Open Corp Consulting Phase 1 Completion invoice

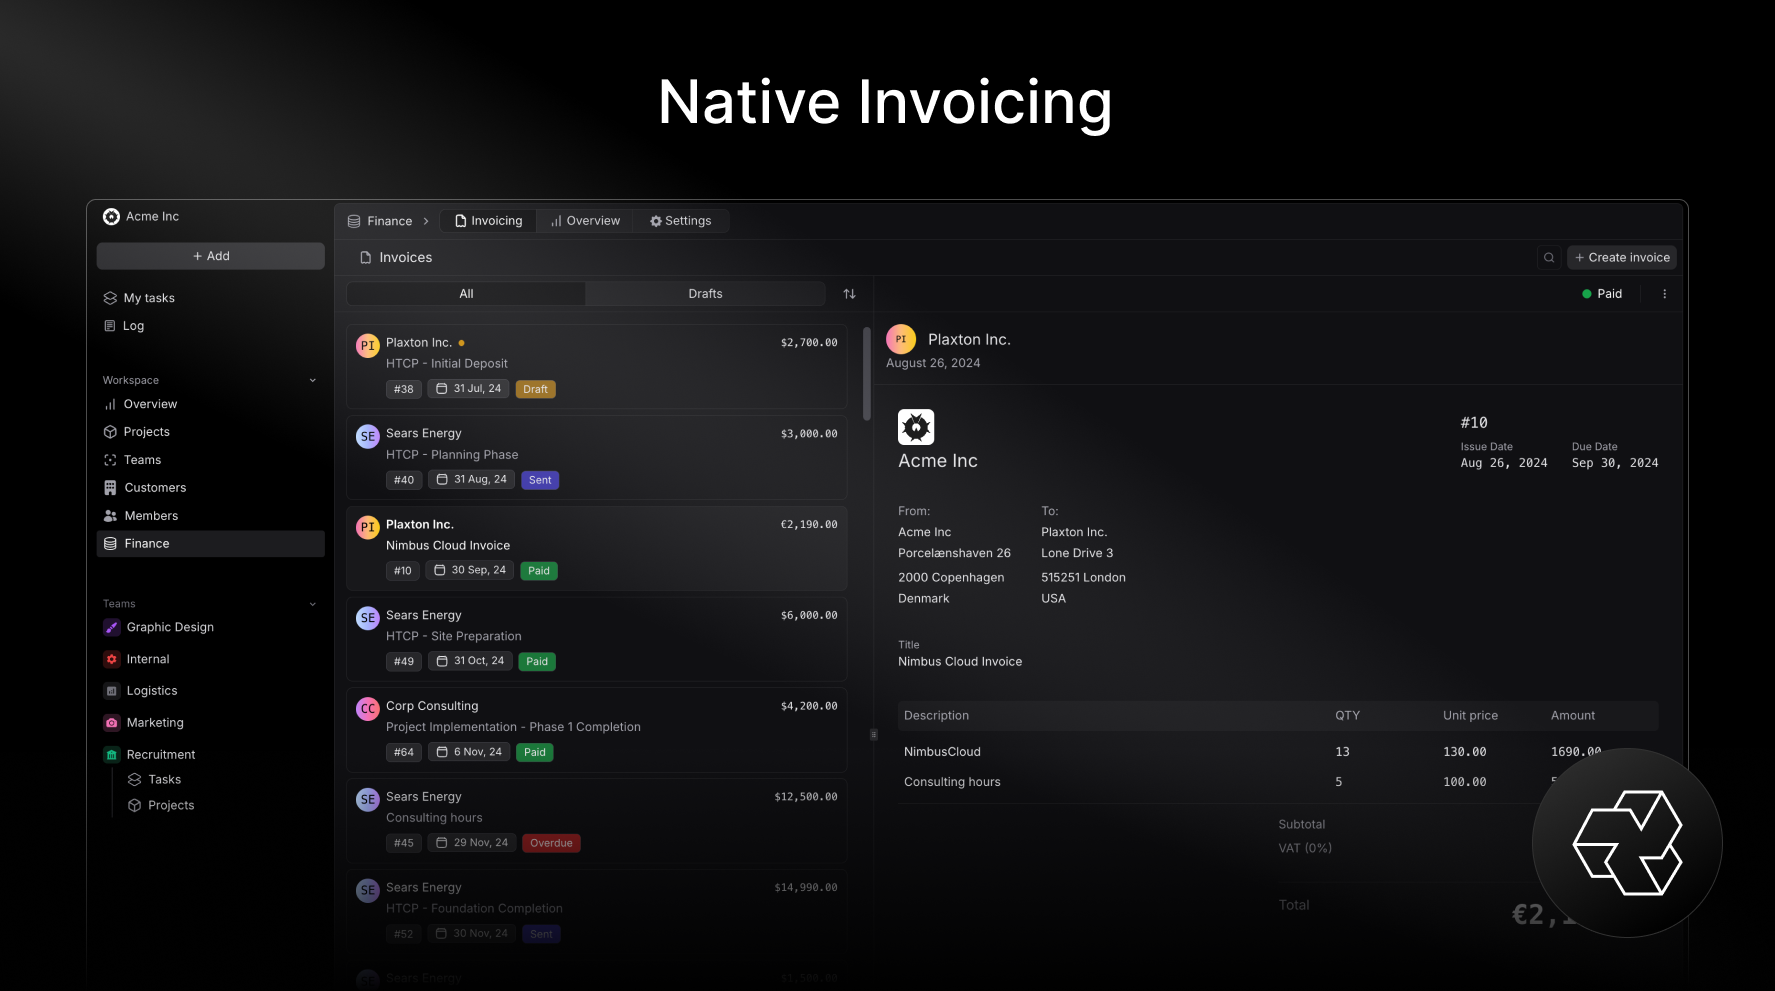click(x=597, y=730)
